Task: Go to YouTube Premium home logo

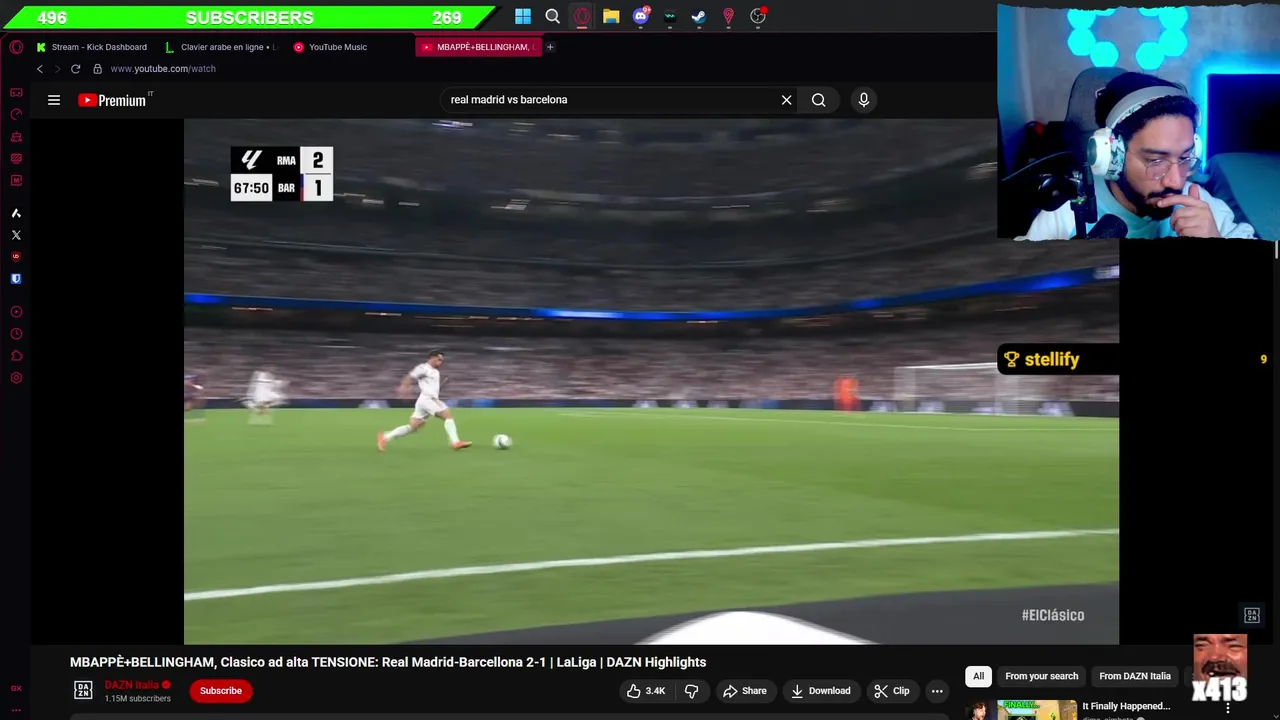Action: coord(113,100)
